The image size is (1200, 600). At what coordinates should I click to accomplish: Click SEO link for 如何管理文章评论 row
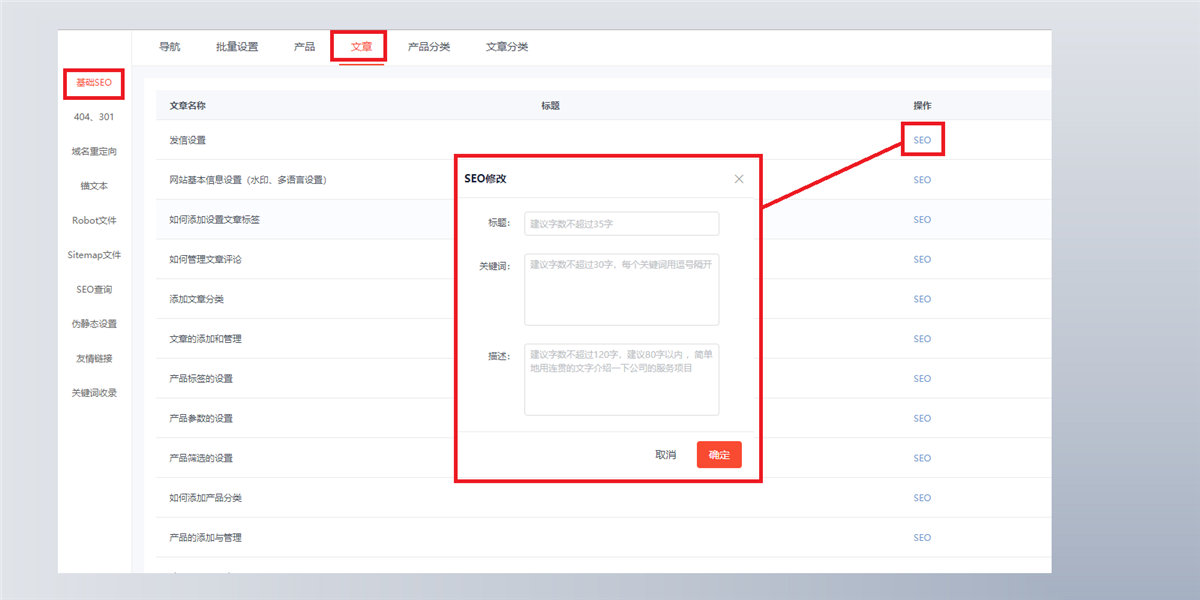tap(922, 259)
